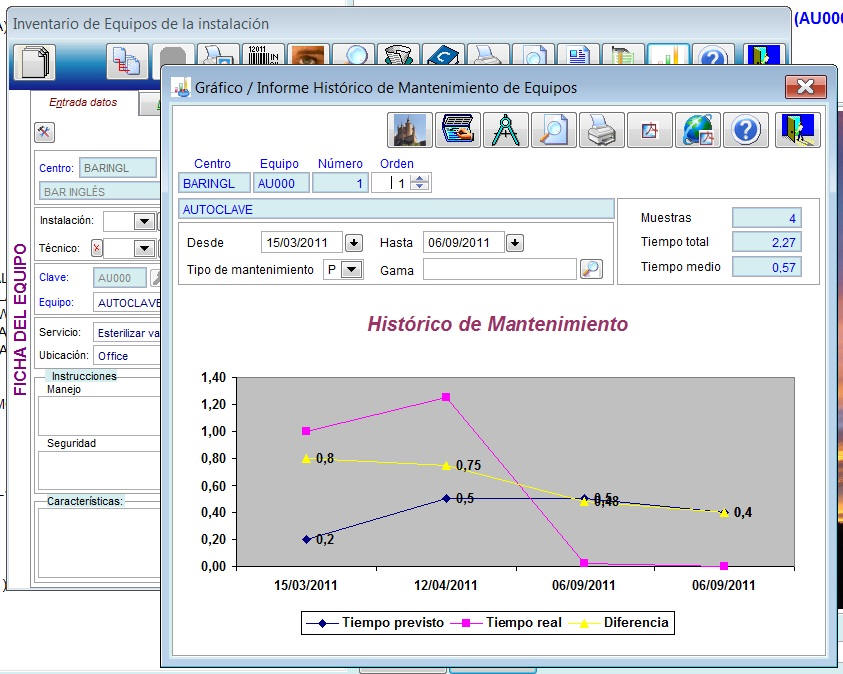Click the hammer and wrench tools icon
The width and height of the screenshot is (843, 674).
45,132
